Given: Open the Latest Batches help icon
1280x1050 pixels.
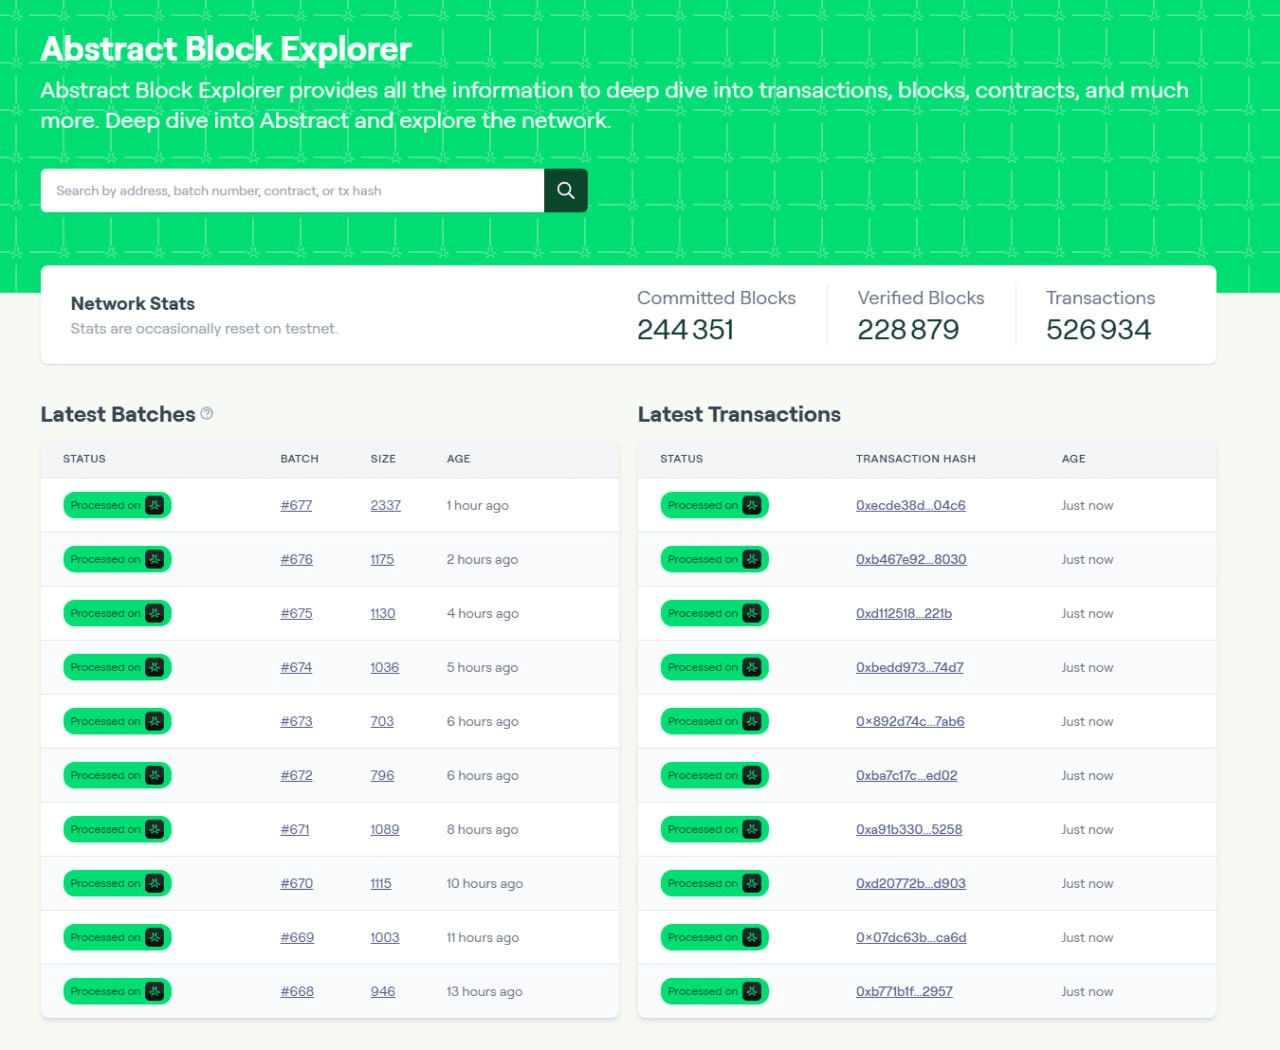Looking at the screenshot, I should point(207,413).
